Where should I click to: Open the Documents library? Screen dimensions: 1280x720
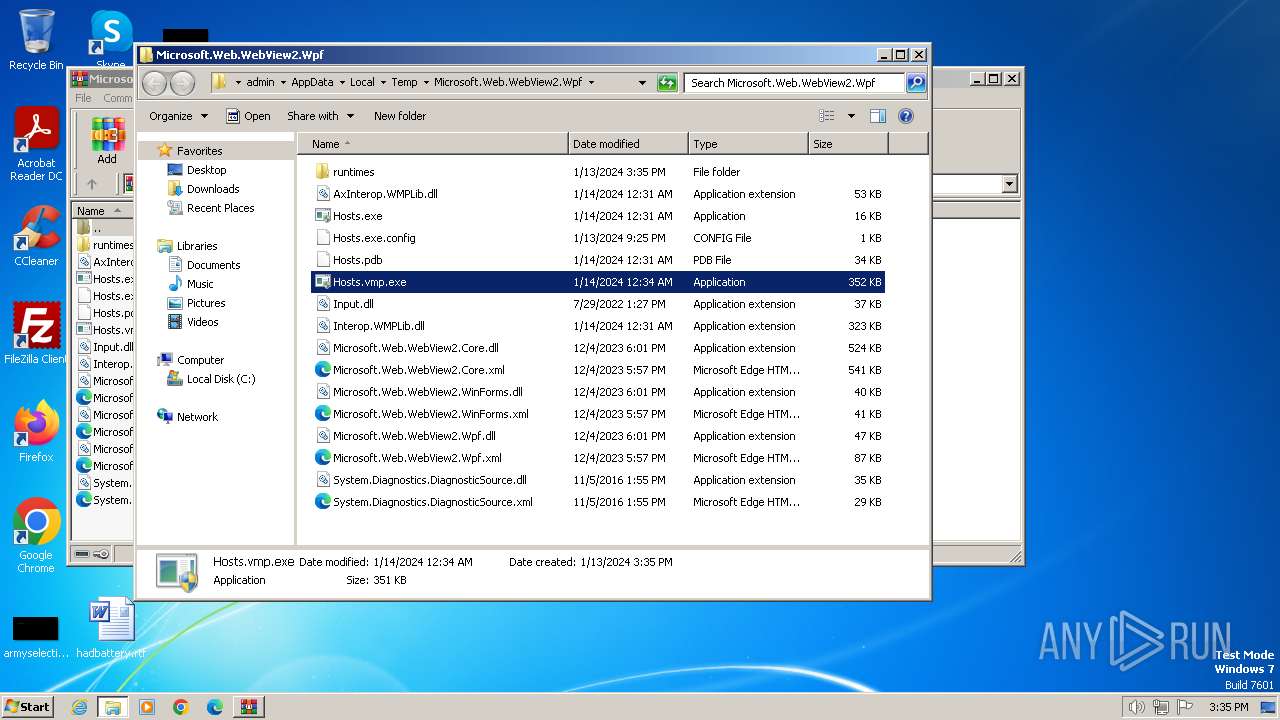click(213, 265)
